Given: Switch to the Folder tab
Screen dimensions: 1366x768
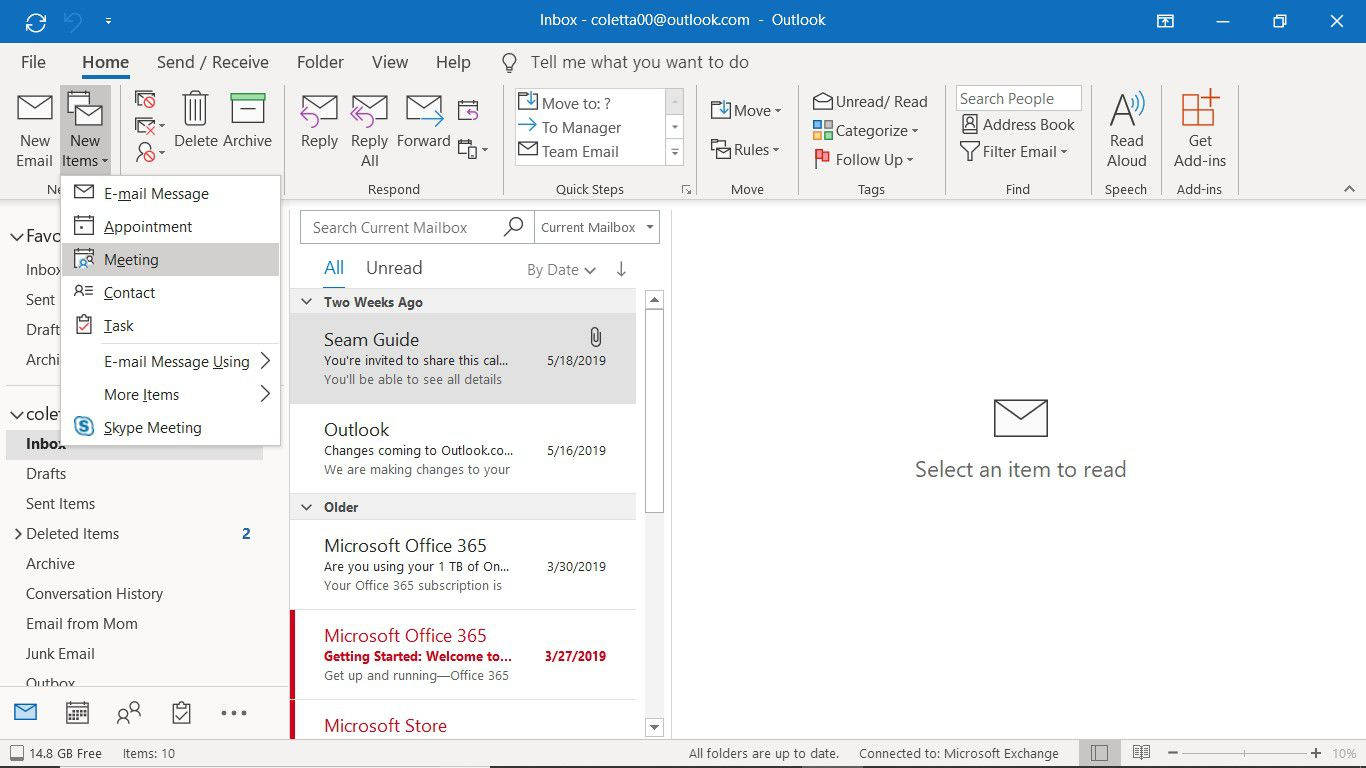Looking at the screenshot, I should pyautogui.click(x=320, y=62).
